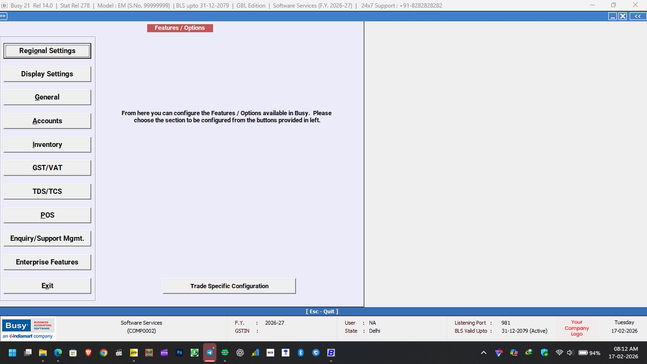Open Regional Settings configuration

tap(47, 51)
